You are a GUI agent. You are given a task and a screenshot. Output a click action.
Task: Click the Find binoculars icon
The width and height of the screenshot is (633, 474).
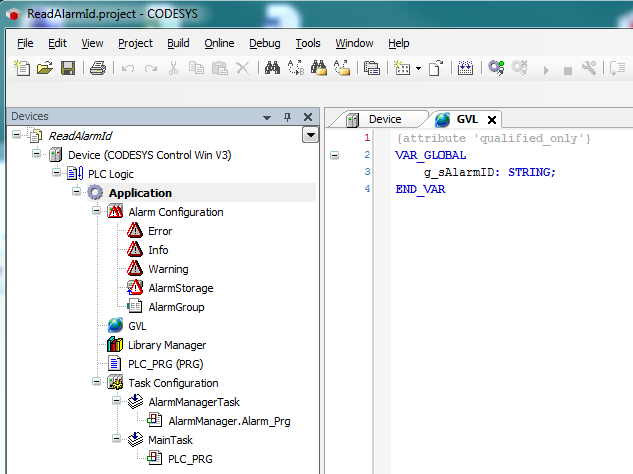(x=272, y=68)
